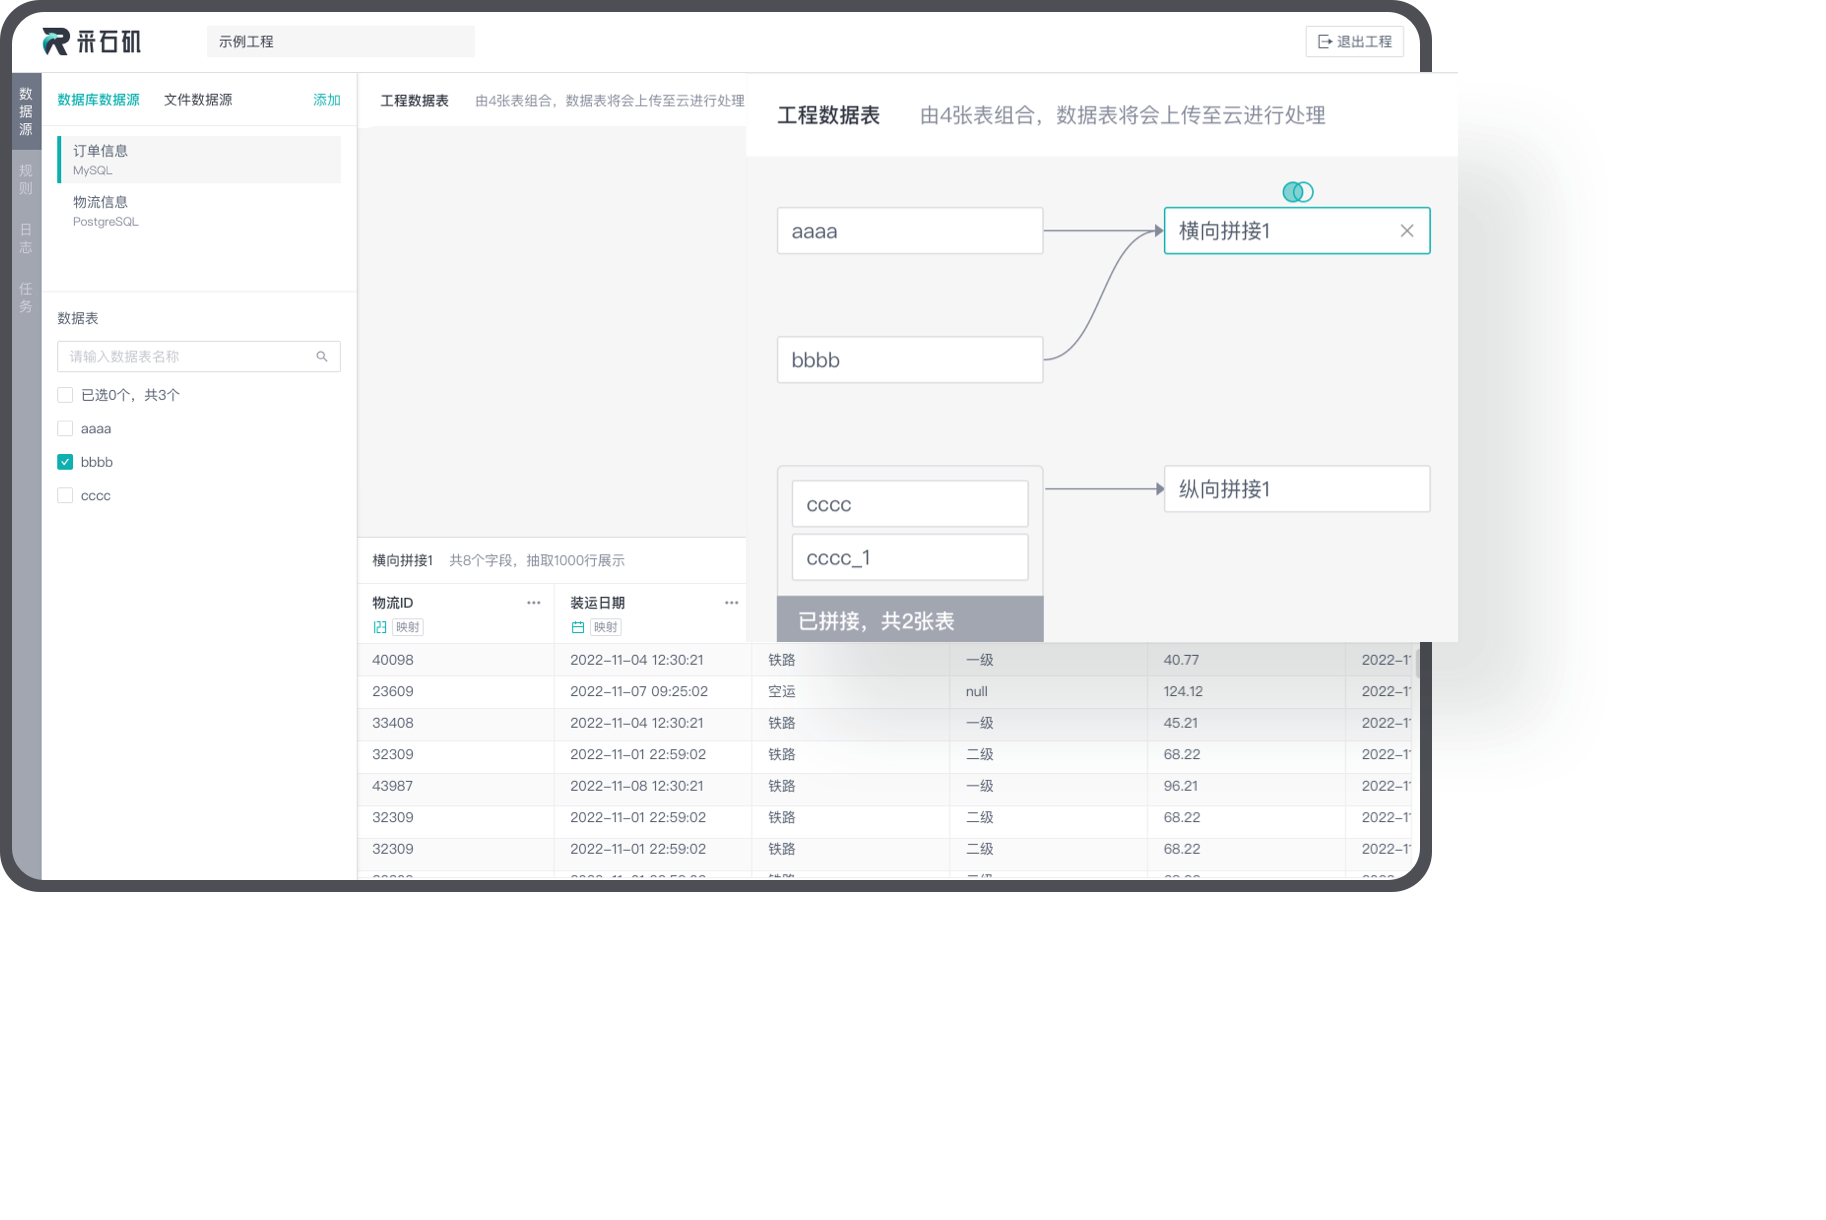
Task: Uncheck the bbbb table checkbox
Action: tap(65, 462)
